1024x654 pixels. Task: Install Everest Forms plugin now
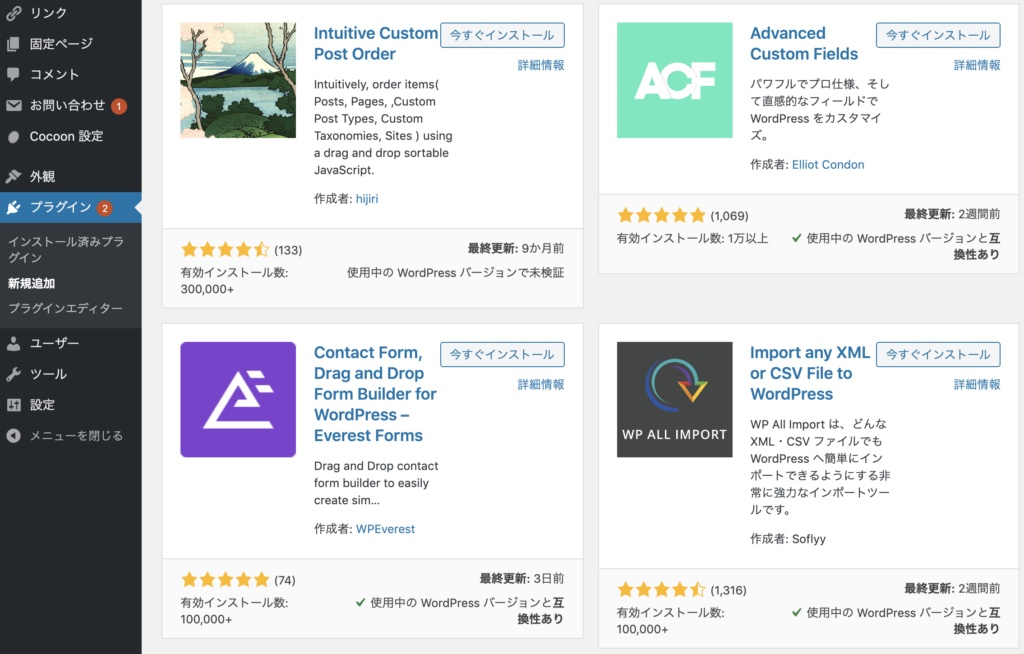click(x=502, y=355)
